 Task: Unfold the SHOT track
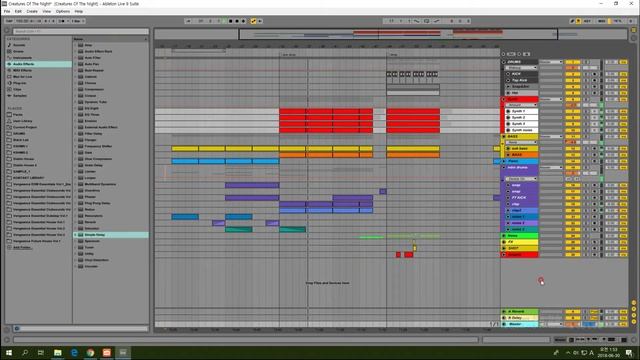point(504,248)
